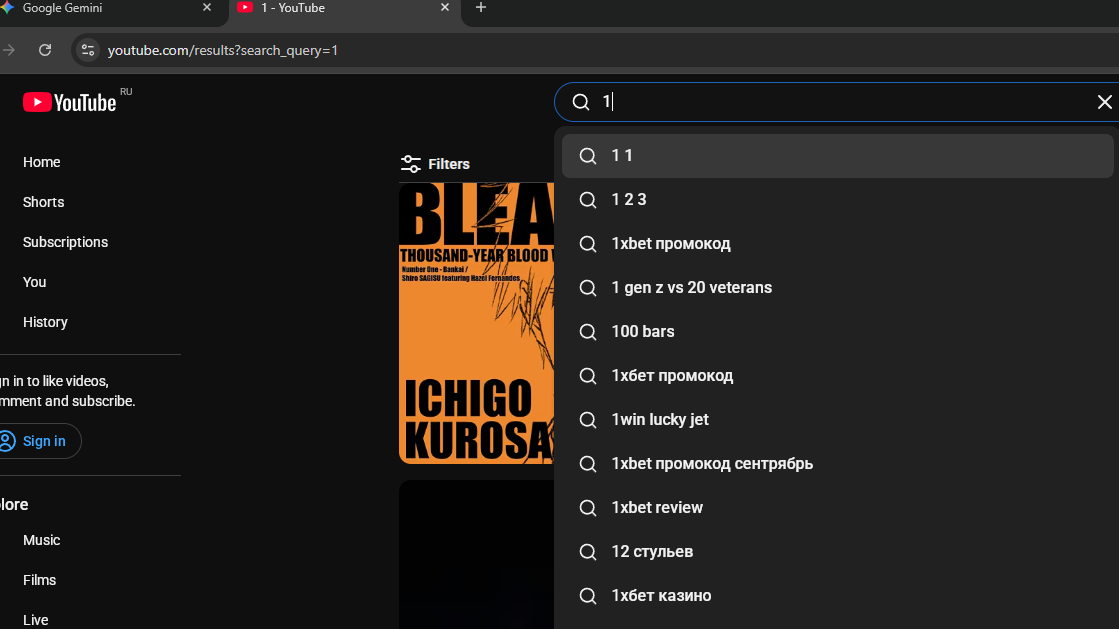
Task: Select suggestion '1xbet промокод'
Action: coord(838,243)
